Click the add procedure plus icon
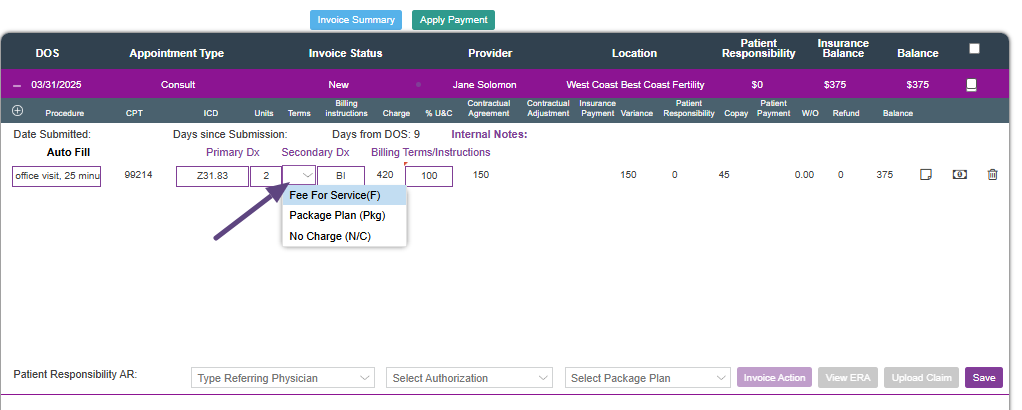Image resolution: width=1022 pixels, height=410 pixels. click(17, 111)
